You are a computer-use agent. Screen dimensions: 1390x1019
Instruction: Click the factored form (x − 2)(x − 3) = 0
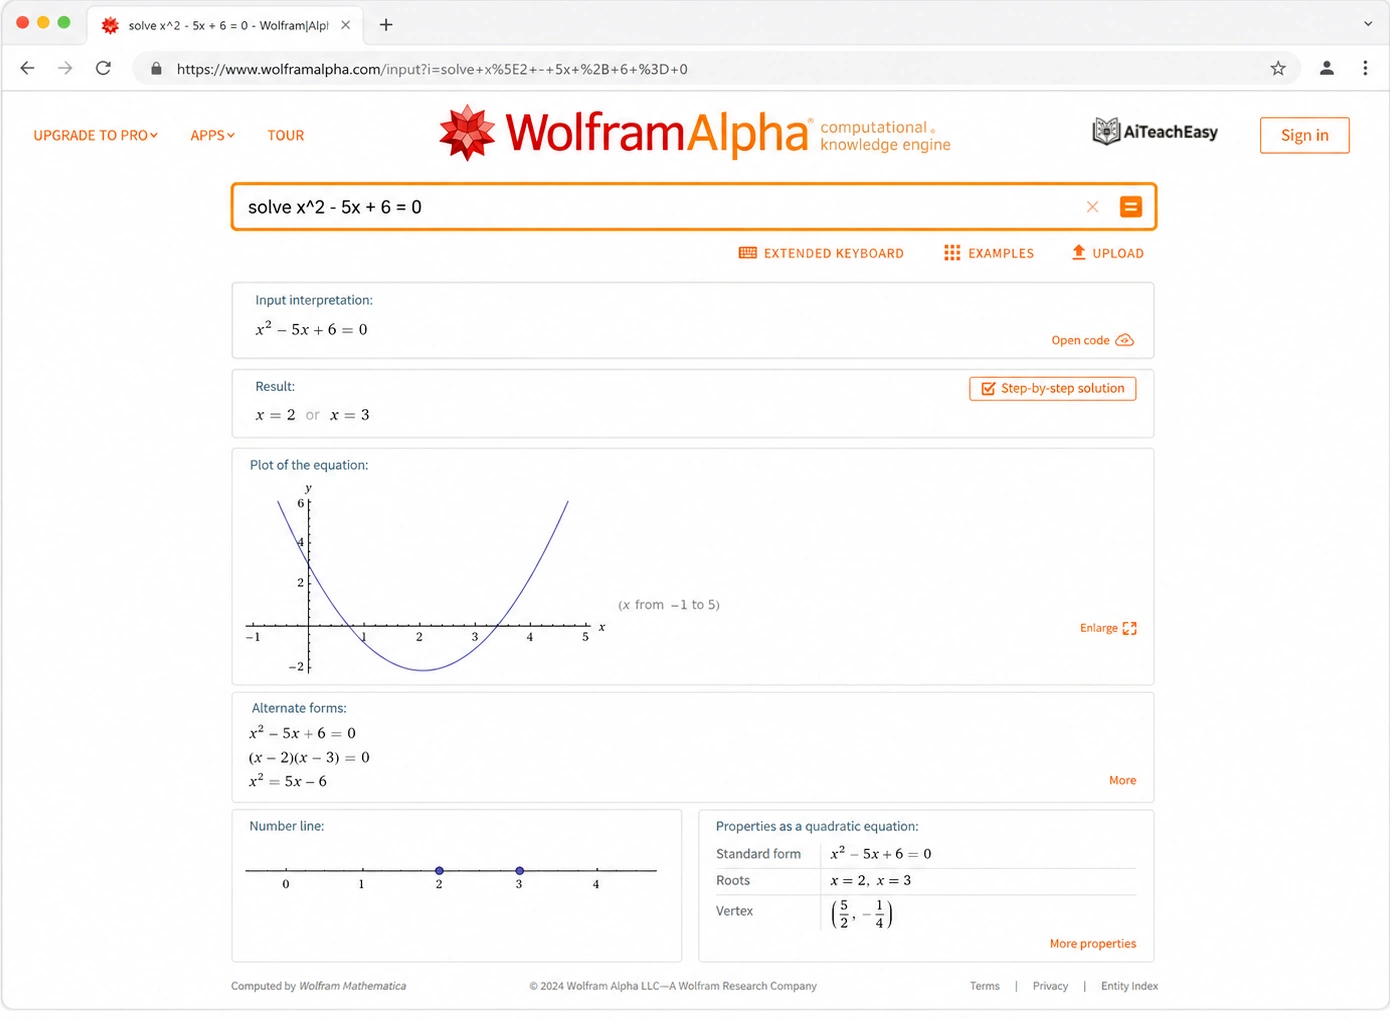(309, 757)
